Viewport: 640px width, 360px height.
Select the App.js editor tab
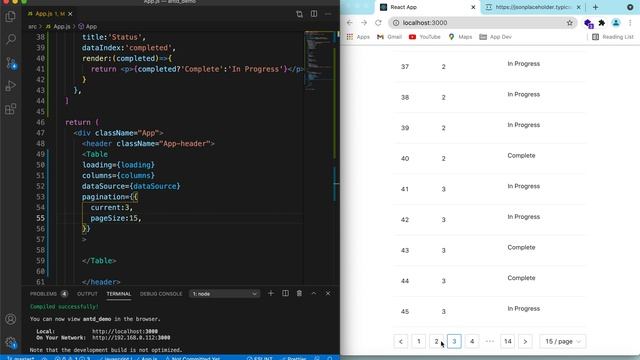click(x=50, y=14)
